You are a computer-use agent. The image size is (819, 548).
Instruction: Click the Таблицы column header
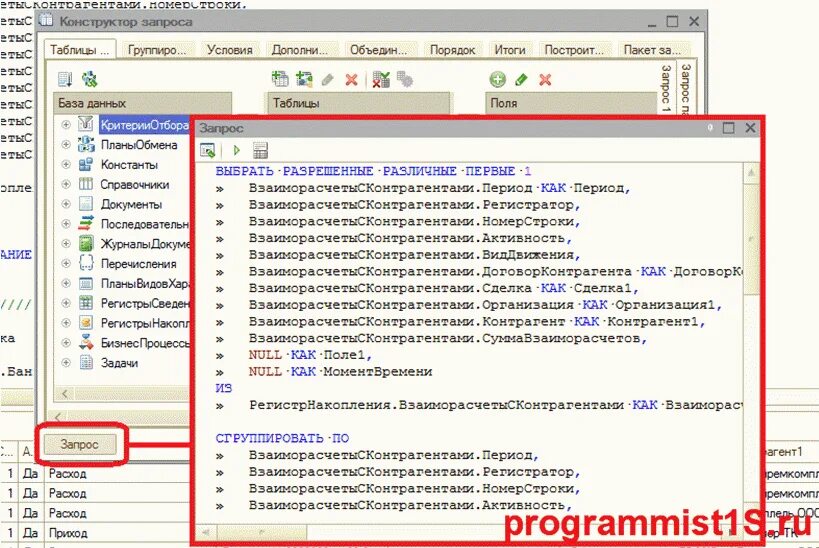tap(358, 103)
